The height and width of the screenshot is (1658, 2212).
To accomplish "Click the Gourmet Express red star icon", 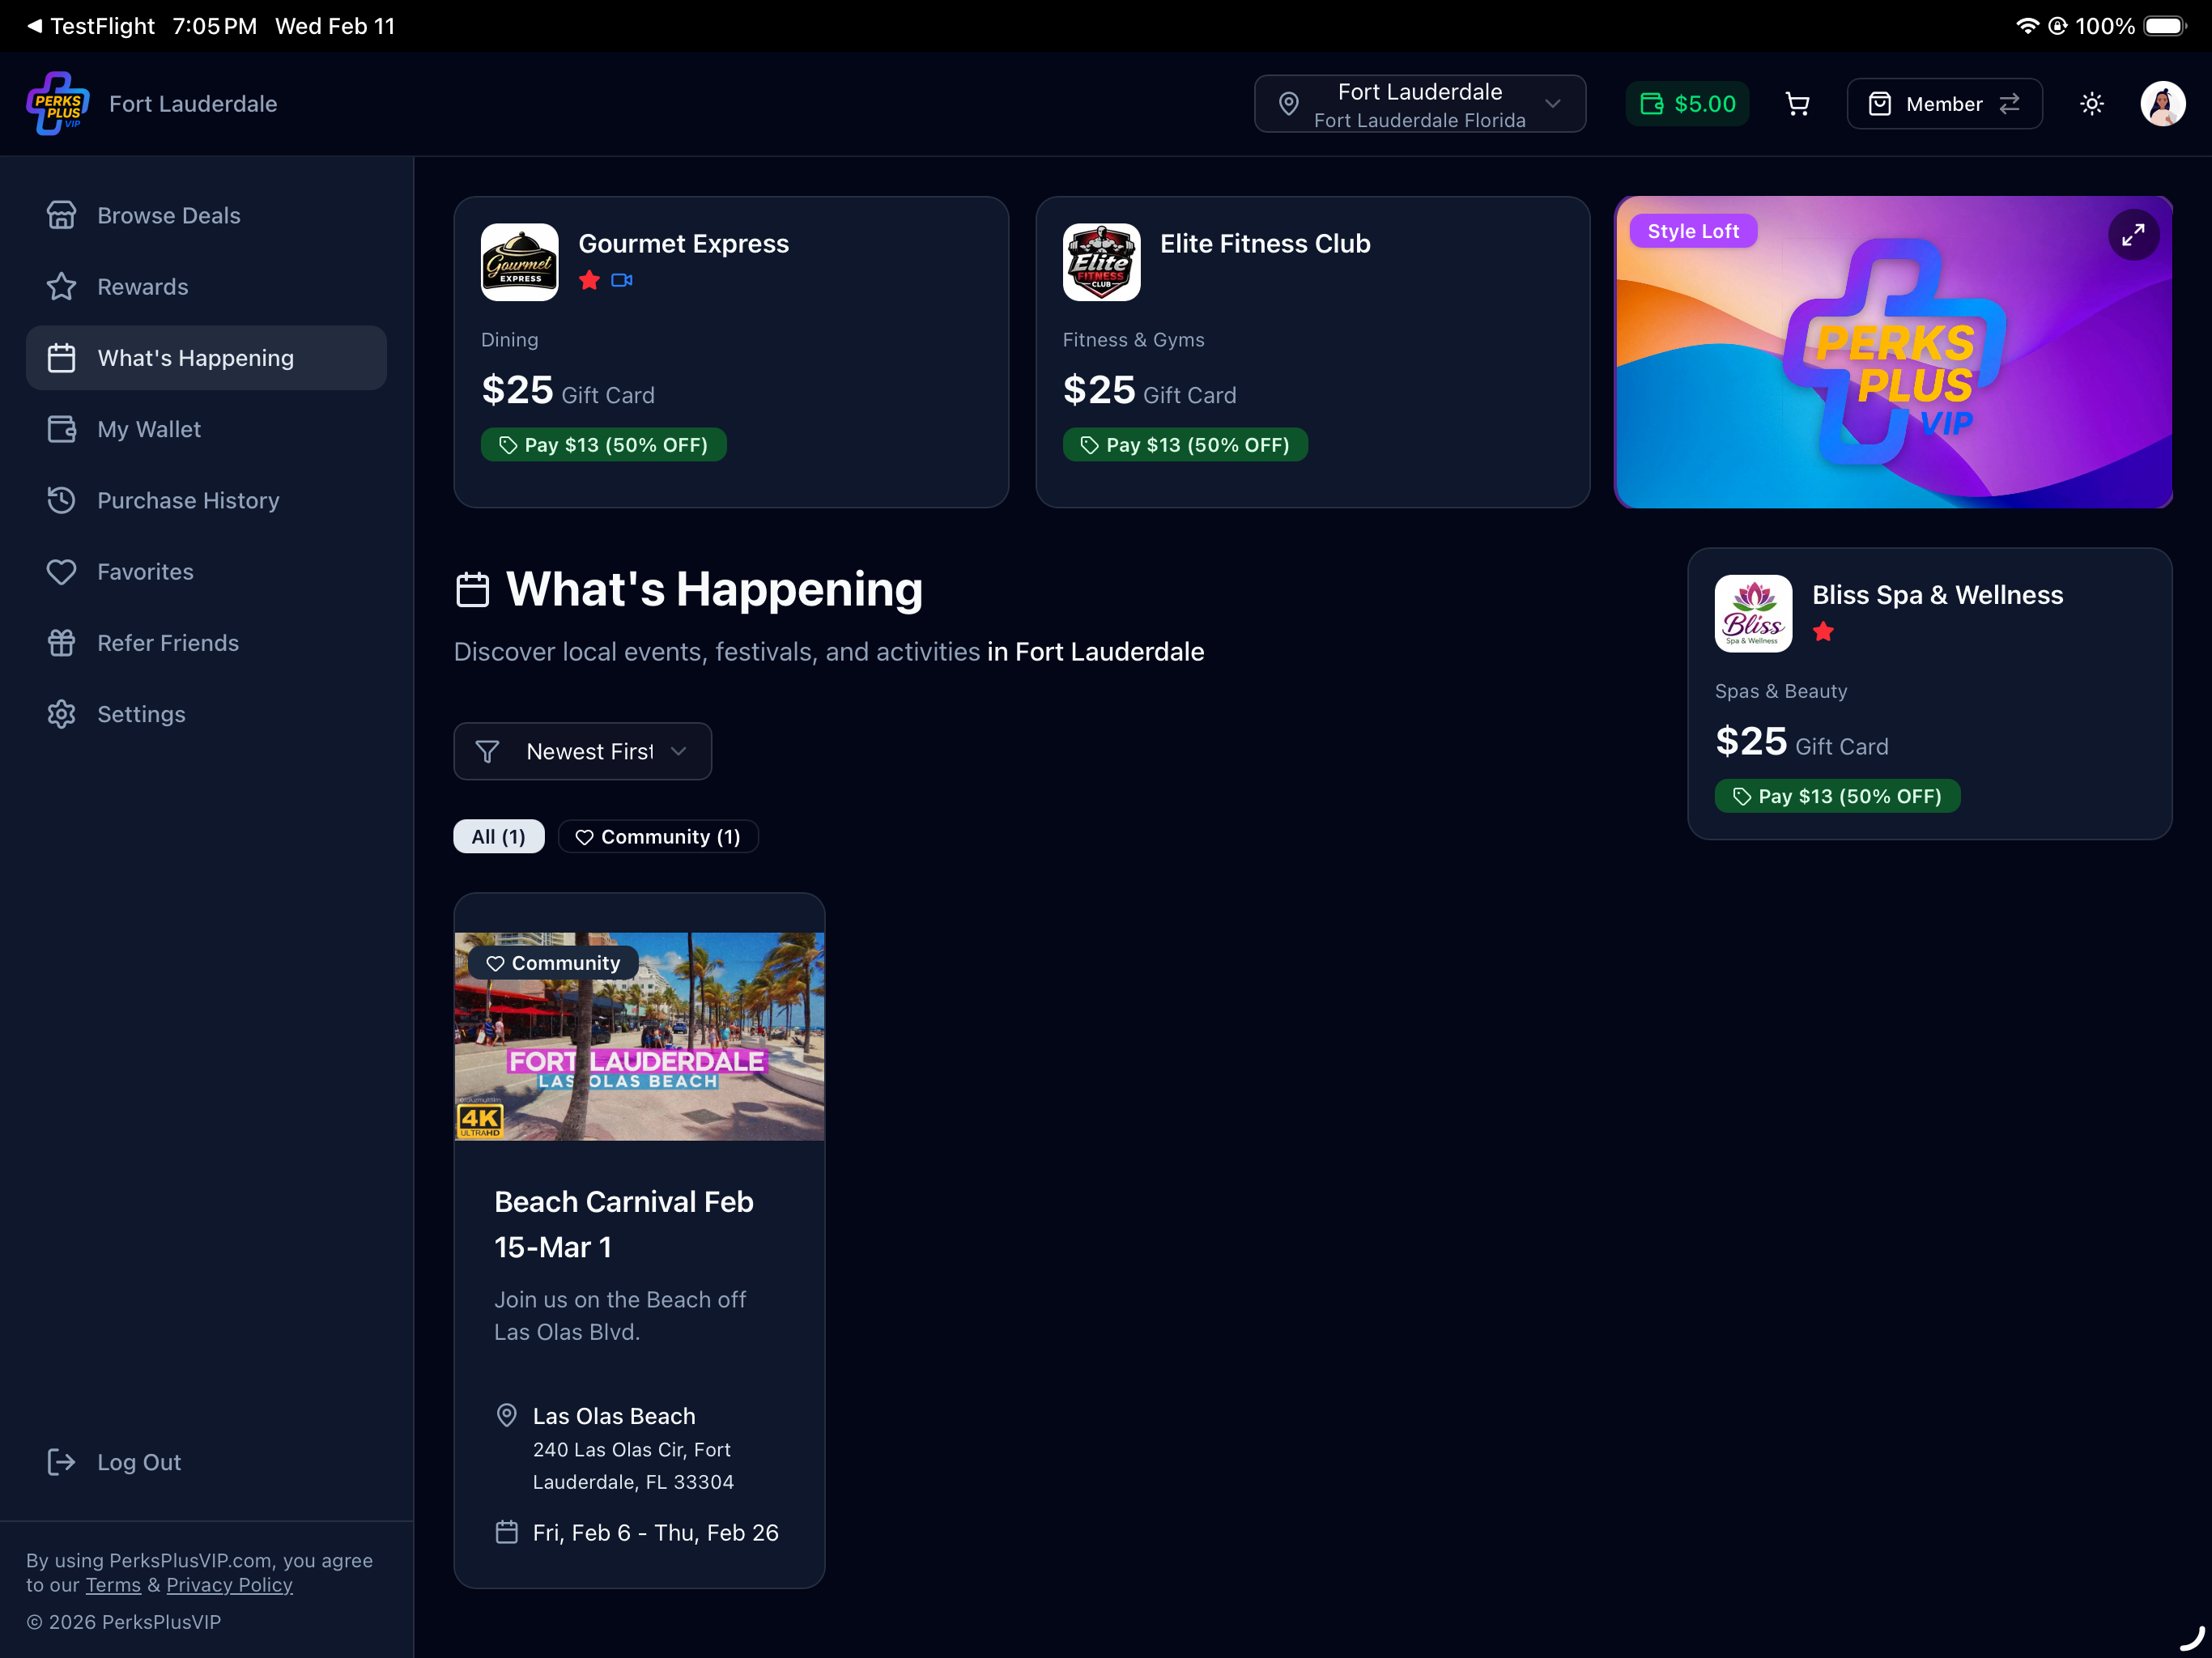I will point(589,280).
